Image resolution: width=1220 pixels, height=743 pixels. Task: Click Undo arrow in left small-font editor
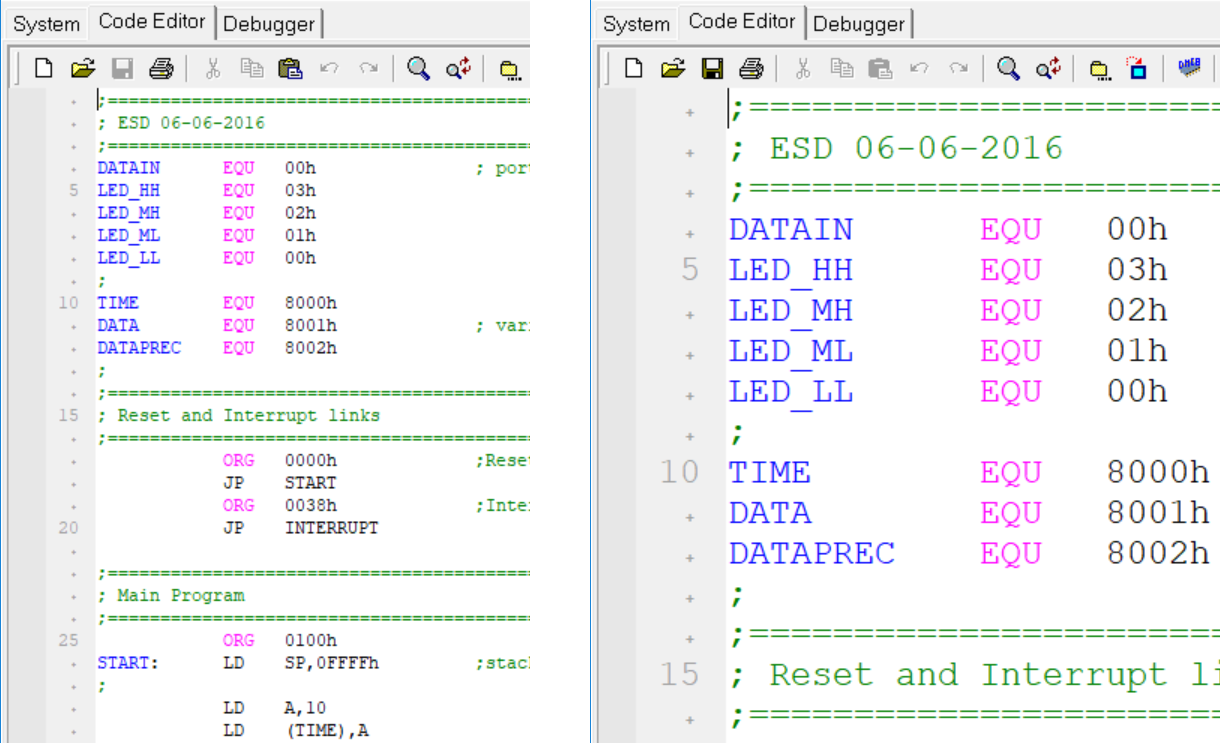328,68
